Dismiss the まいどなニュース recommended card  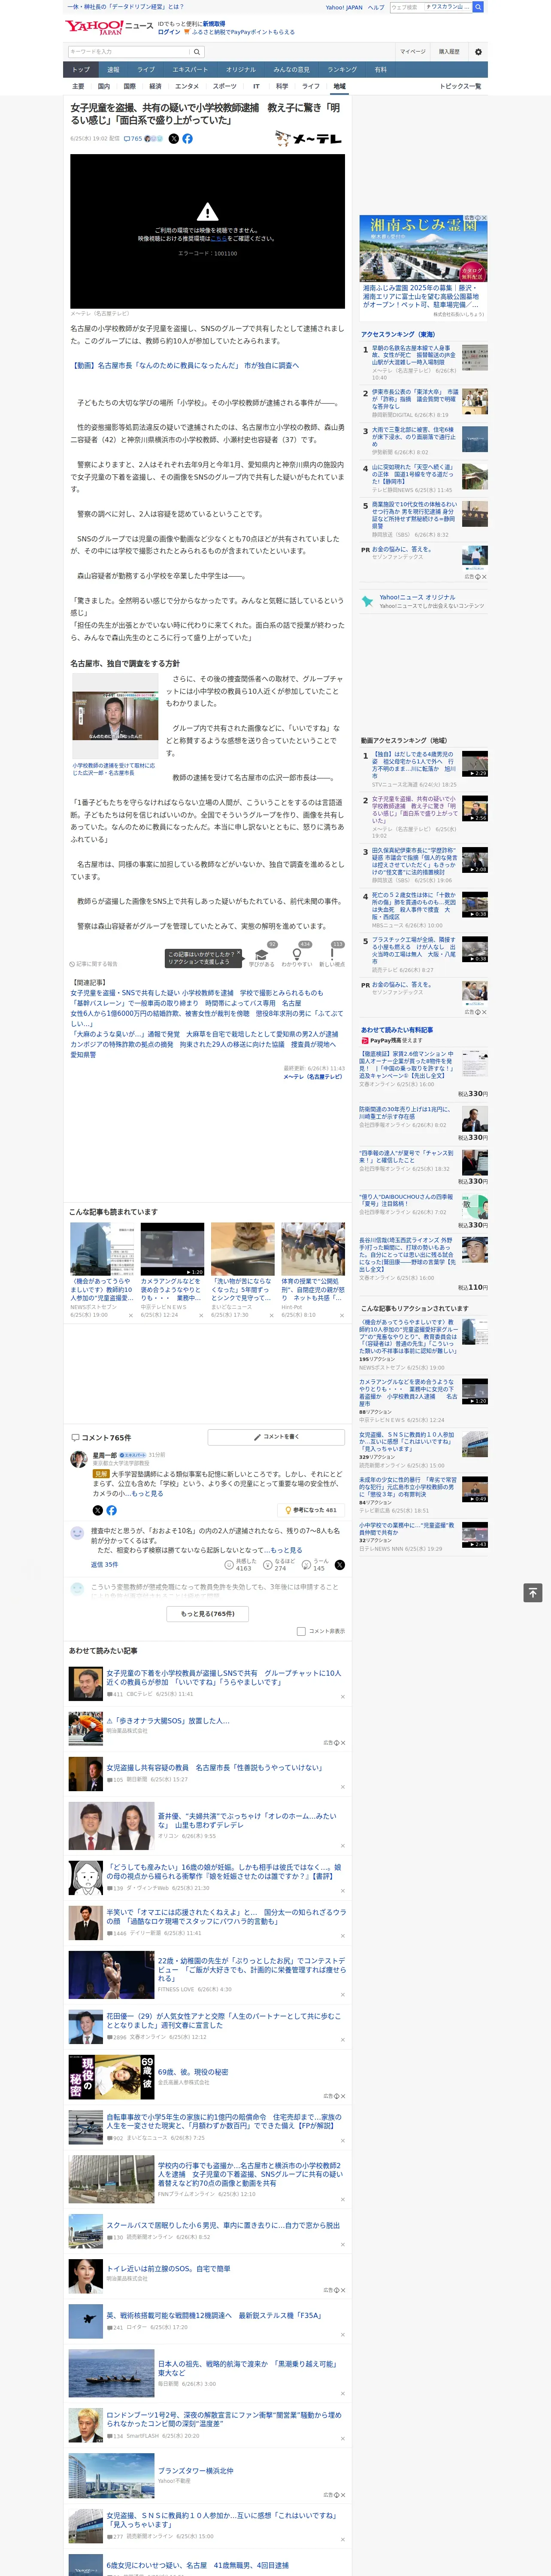[271, 1315]
